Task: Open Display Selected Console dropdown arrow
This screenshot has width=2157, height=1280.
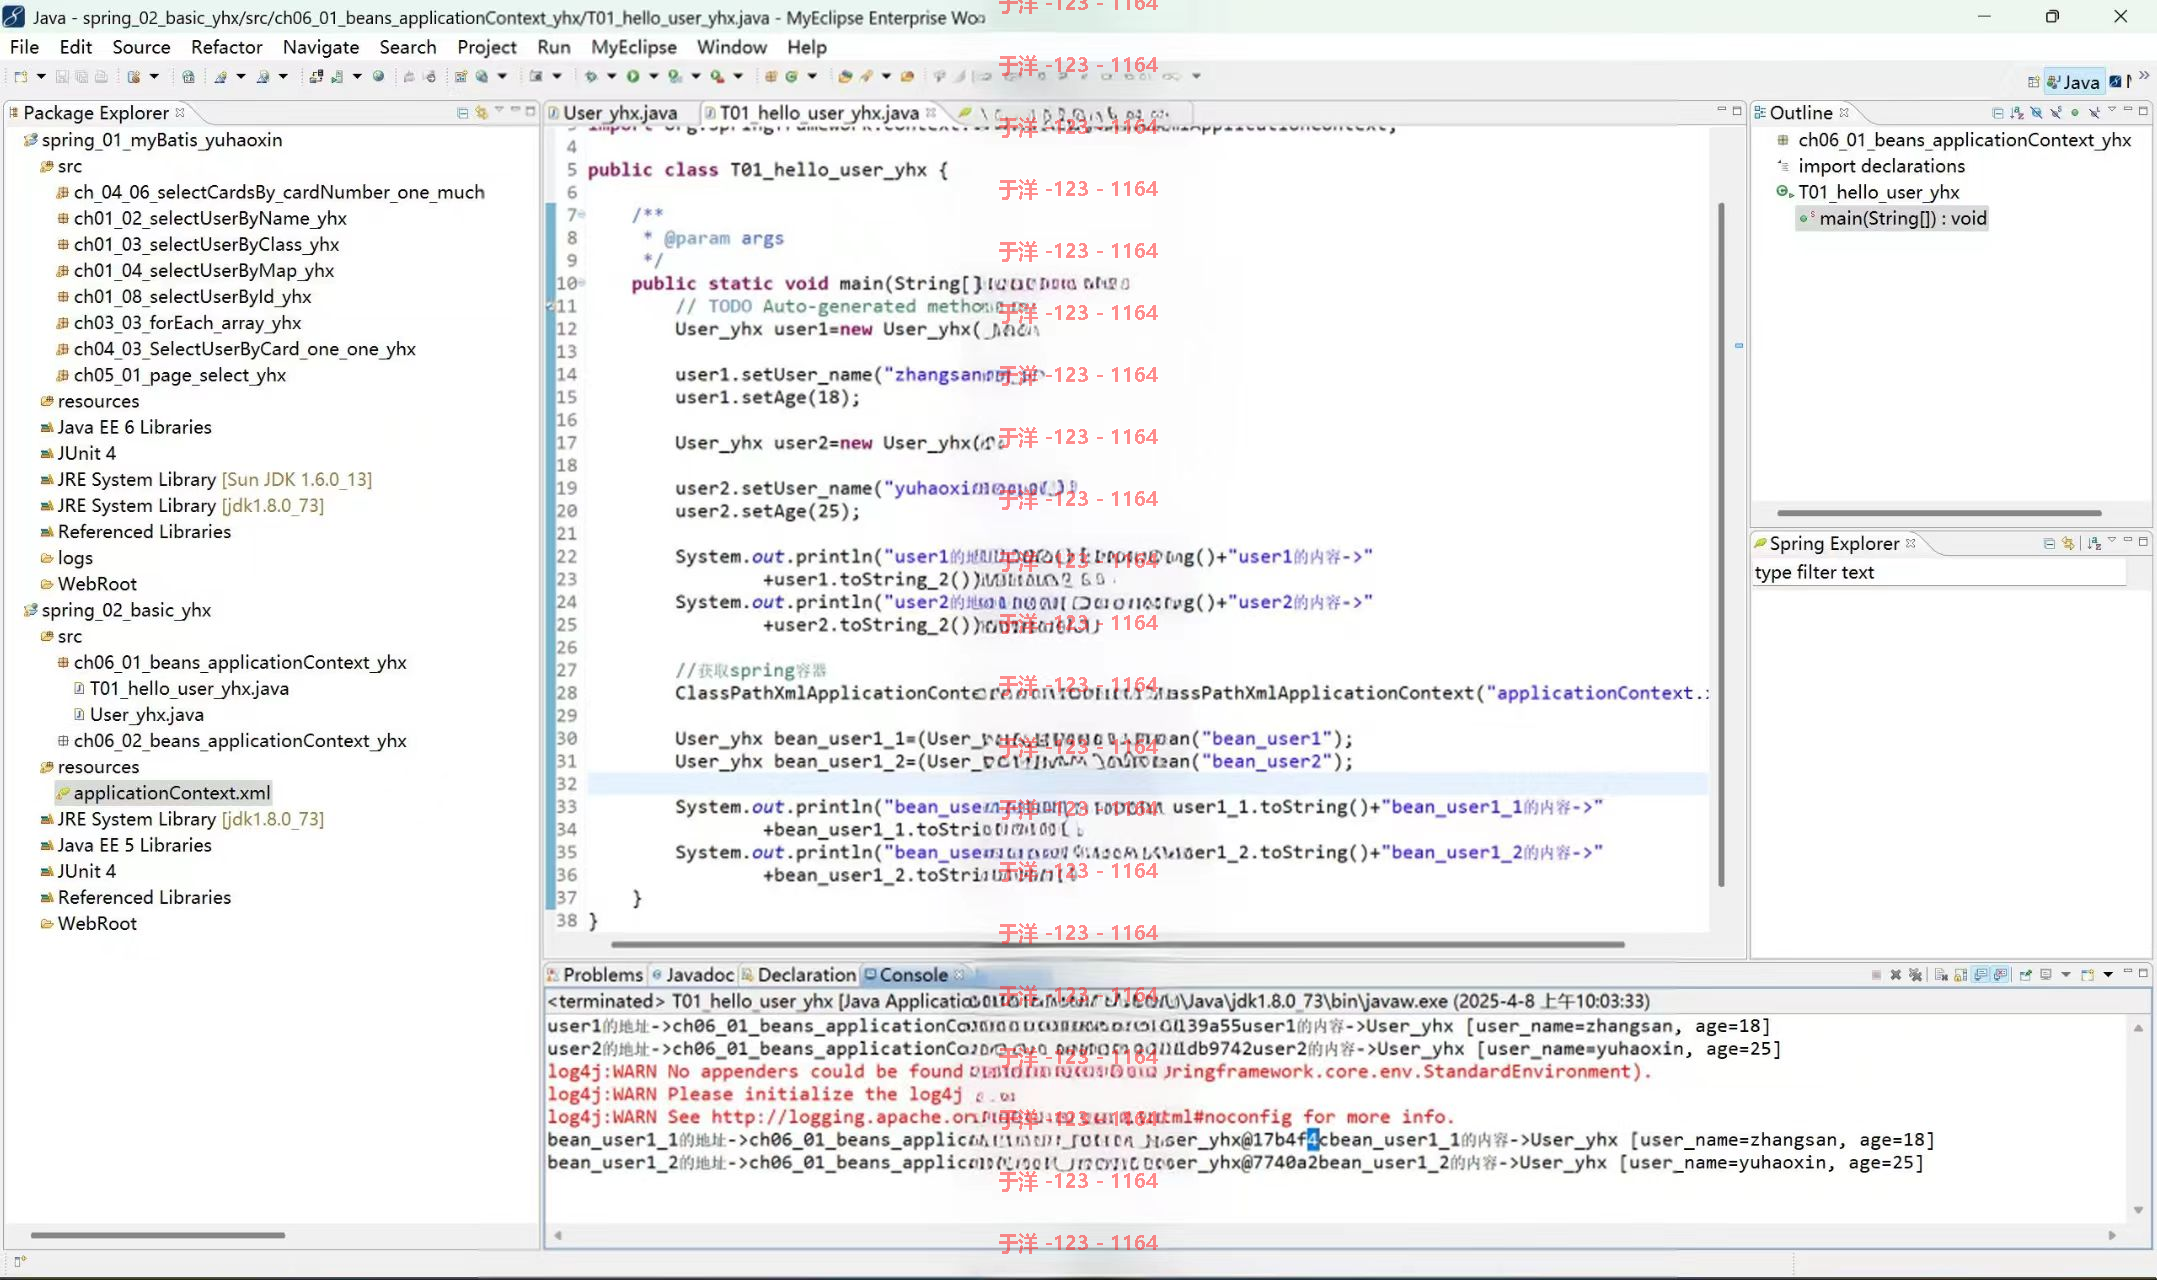Action: pos(2066,974)
